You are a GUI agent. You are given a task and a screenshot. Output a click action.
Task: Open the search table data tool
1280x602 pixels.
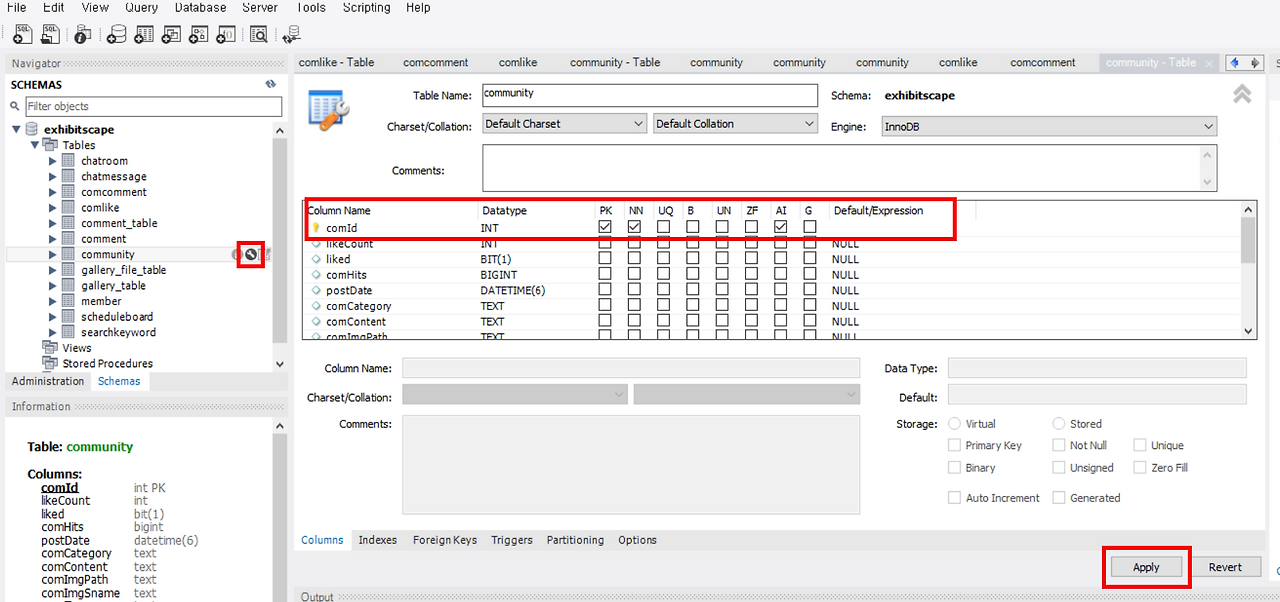(x=260, y=34)
